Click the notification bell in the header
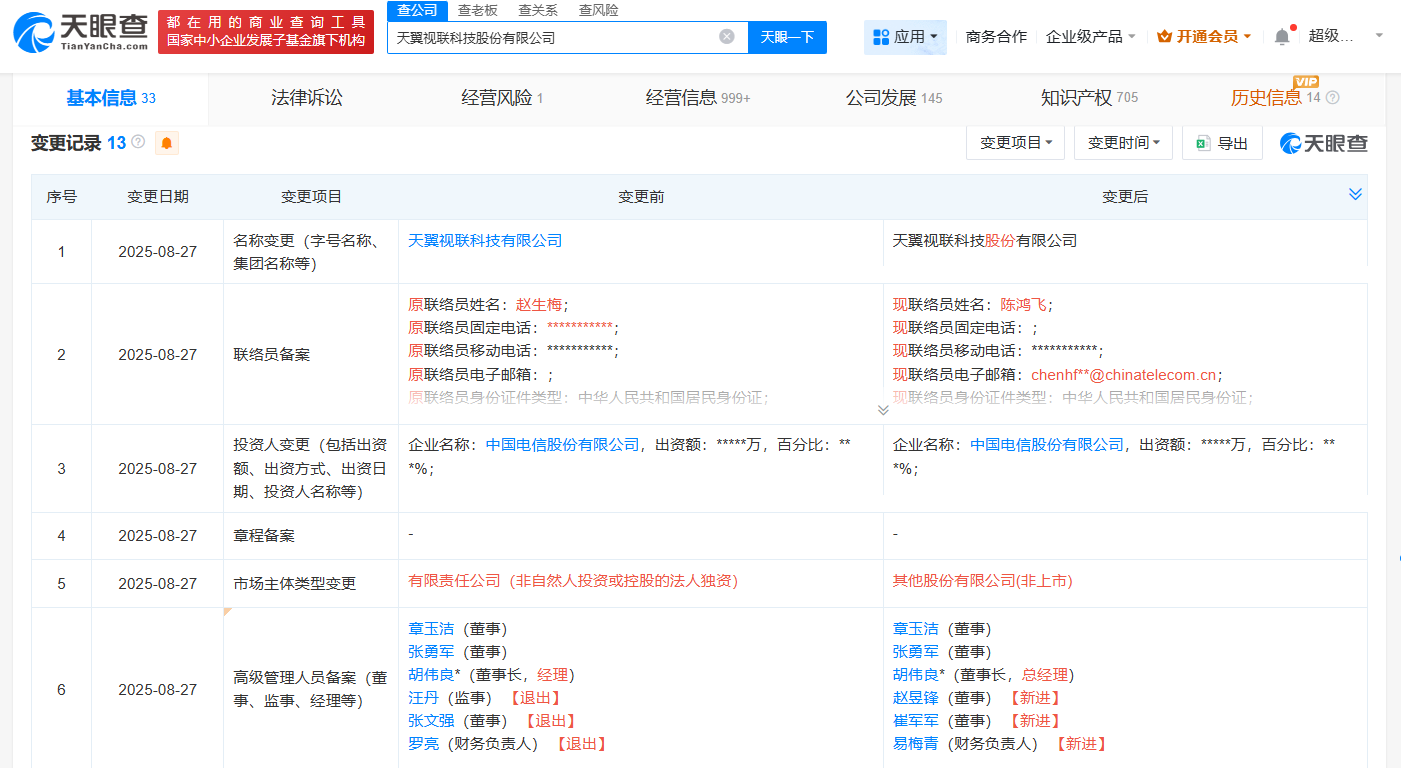1401x768 pixels. 1282,36
